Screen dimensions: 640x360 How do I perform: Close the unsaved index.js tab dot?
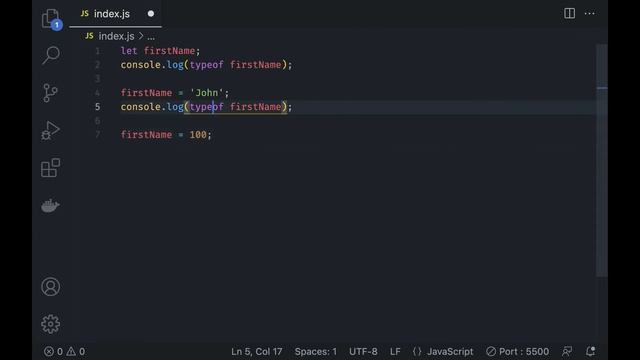pyautogui.click(x=151, y=13)
